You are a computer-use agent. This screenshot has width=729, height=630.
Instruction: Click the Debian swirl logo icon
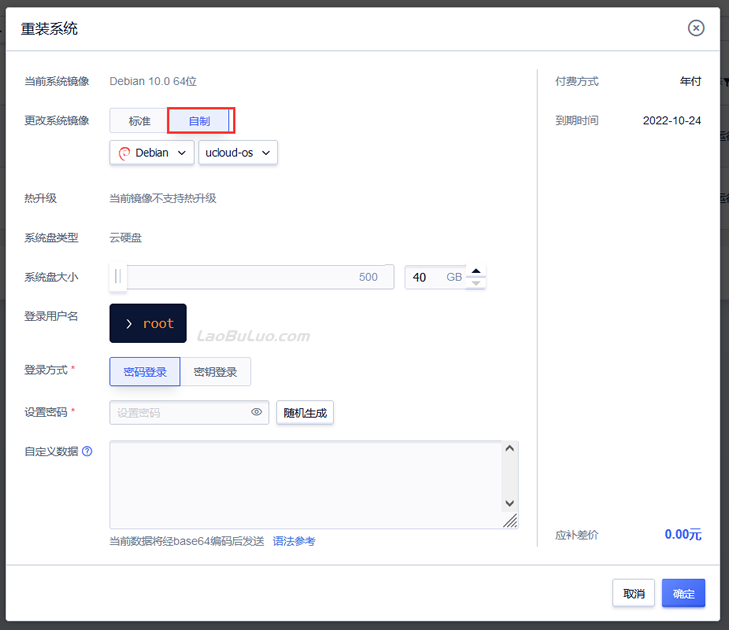pos(124,153)
